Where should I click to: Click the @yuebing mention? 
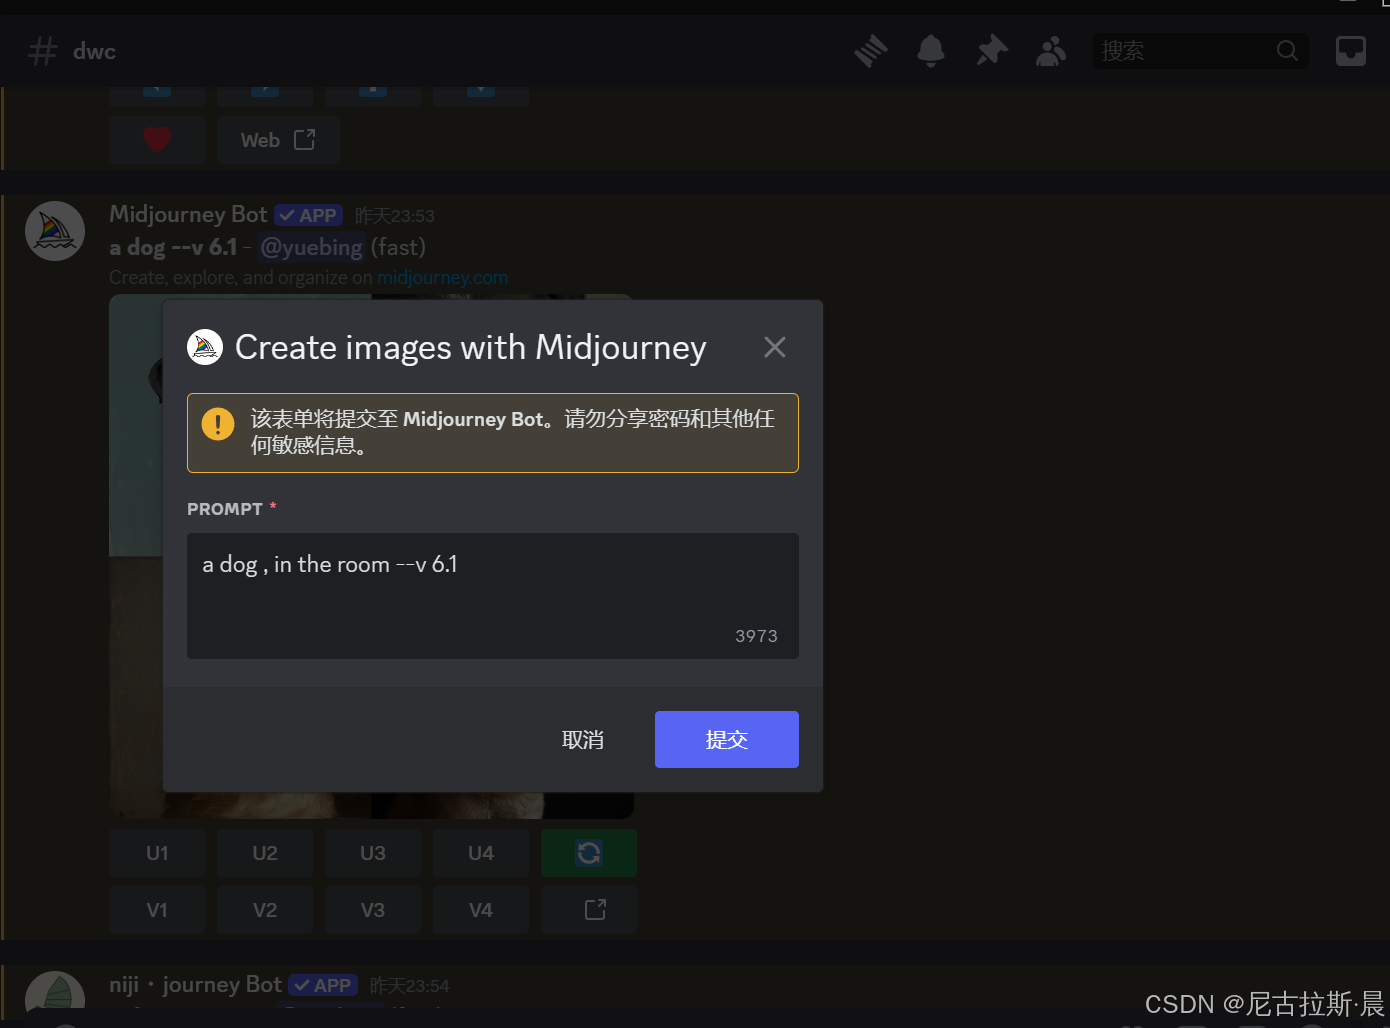click(311, 247)
